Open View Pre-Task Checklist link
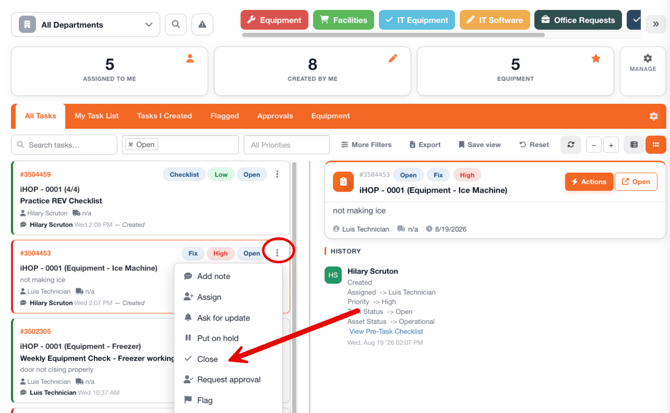This screenshot has height=413, width=670. (x=386, y=331)
